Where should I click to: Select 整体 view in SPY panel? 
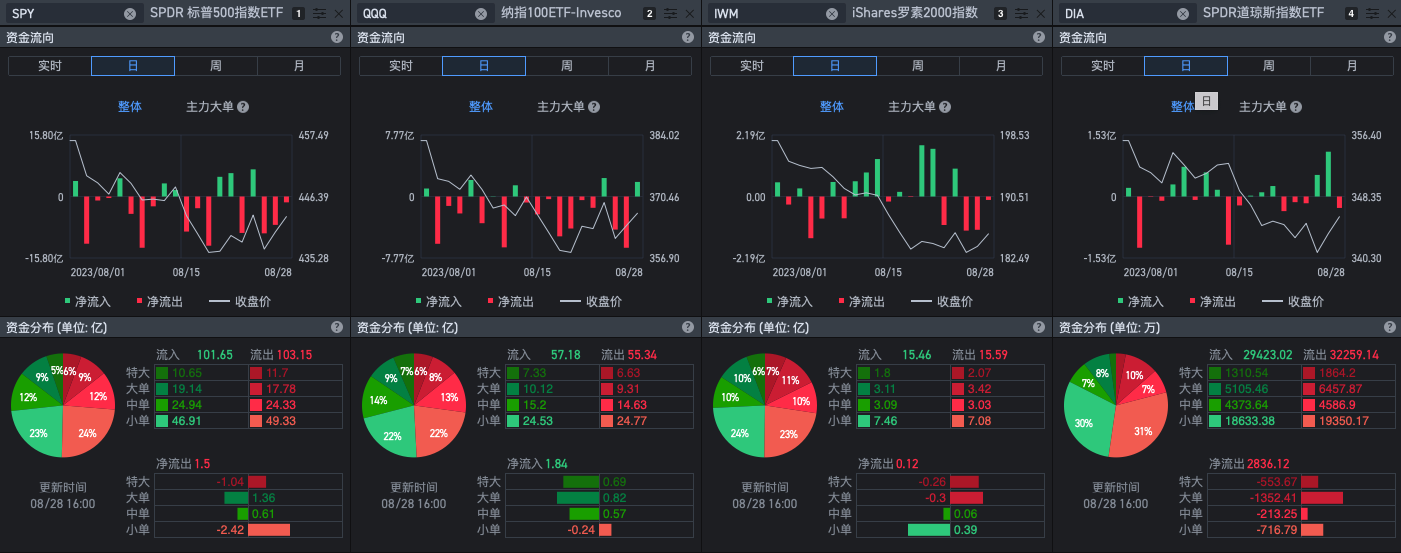coord(130,107)
